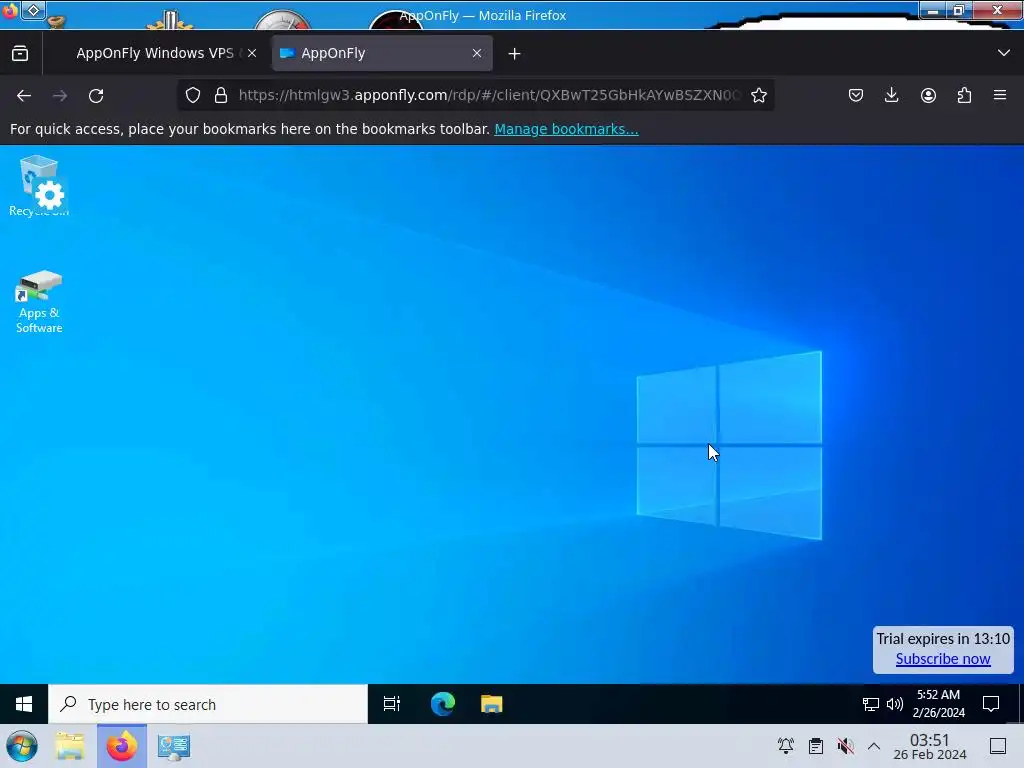Open the Firefox hamburger application menu

click(x=1000, y=95)
